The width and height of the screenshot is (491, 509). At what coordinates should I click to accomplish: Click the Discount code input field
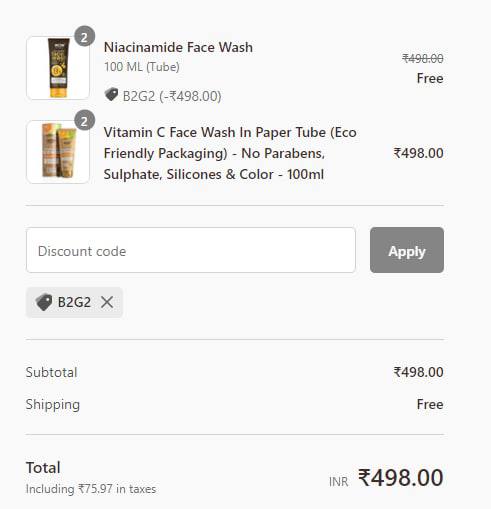click(191, 250)
